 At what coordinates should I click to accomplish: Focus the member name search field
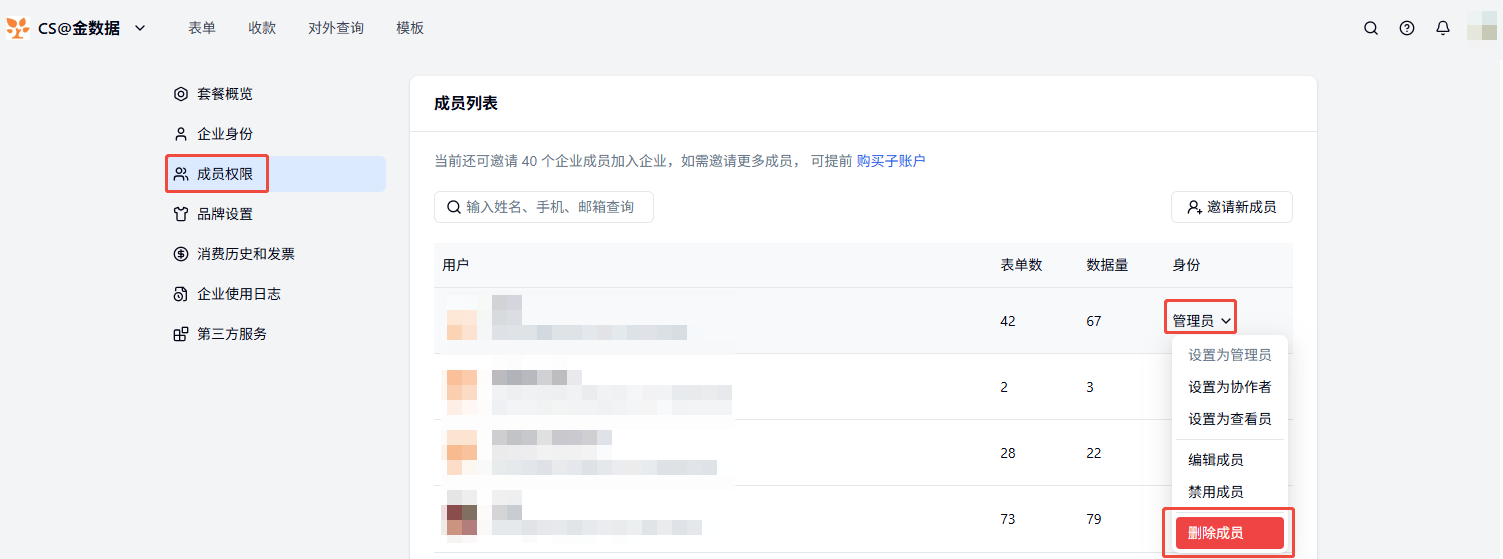click(x=555, y=207)
